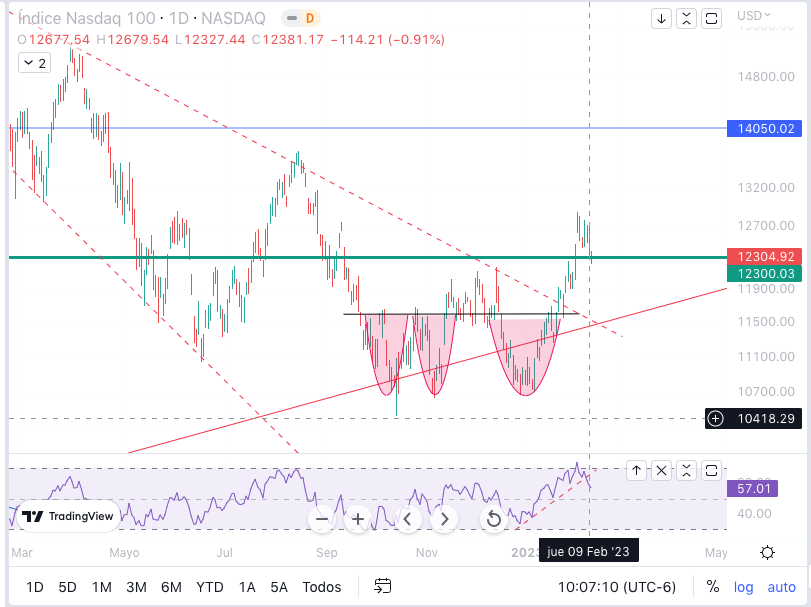Maximize the main chart pane
Screen dimensions: 811x607
[711, 18]
